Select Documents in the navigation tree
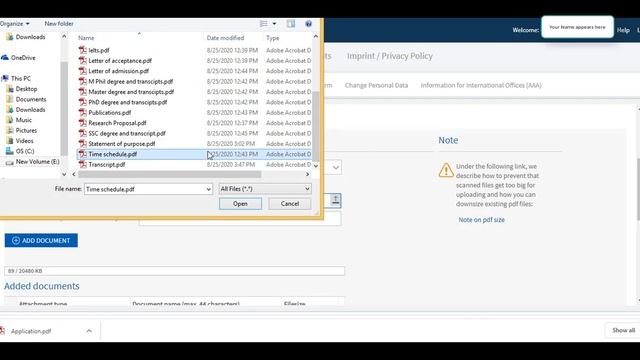The height and width of the screenshot is (360, 640). tap(31, 99)
